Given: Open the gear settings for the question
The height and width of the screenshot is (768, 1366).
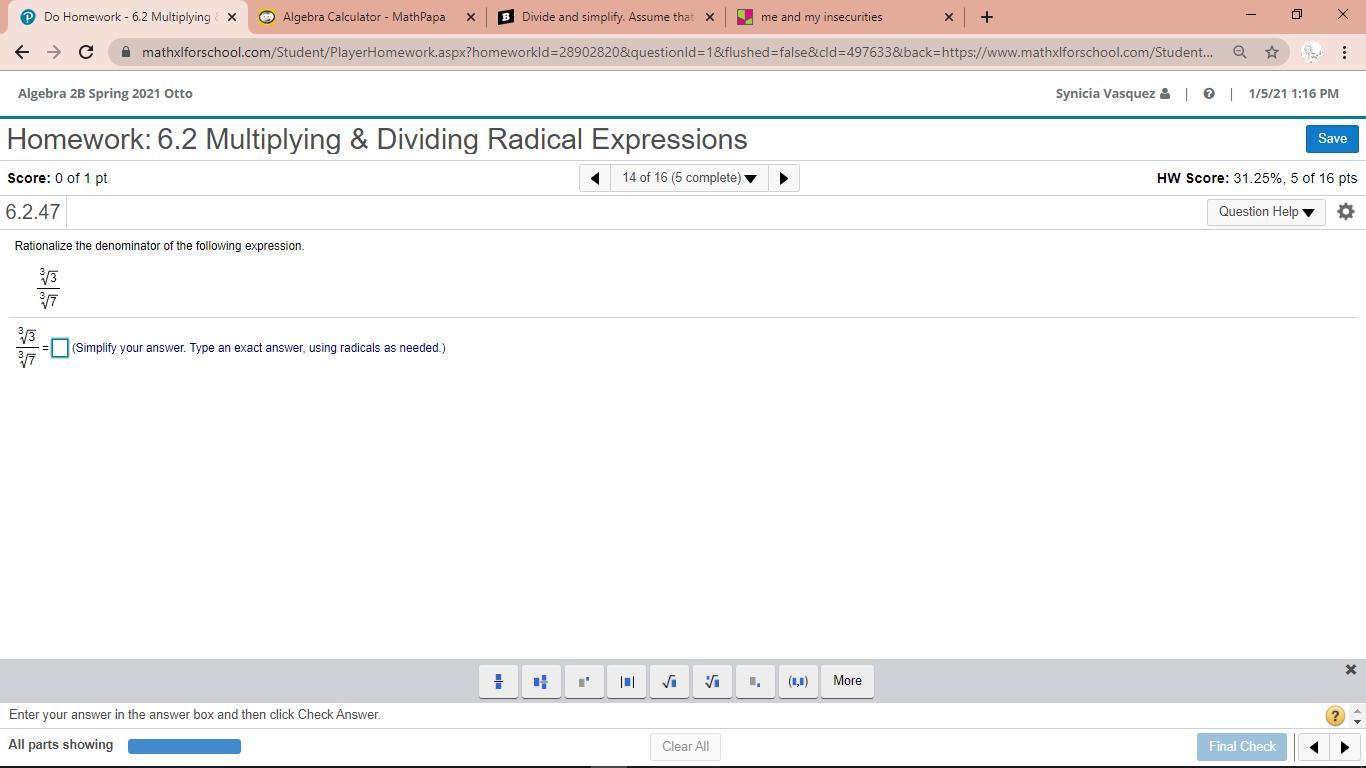Looking at the screenshot, I should click(x=1346, y=212).
